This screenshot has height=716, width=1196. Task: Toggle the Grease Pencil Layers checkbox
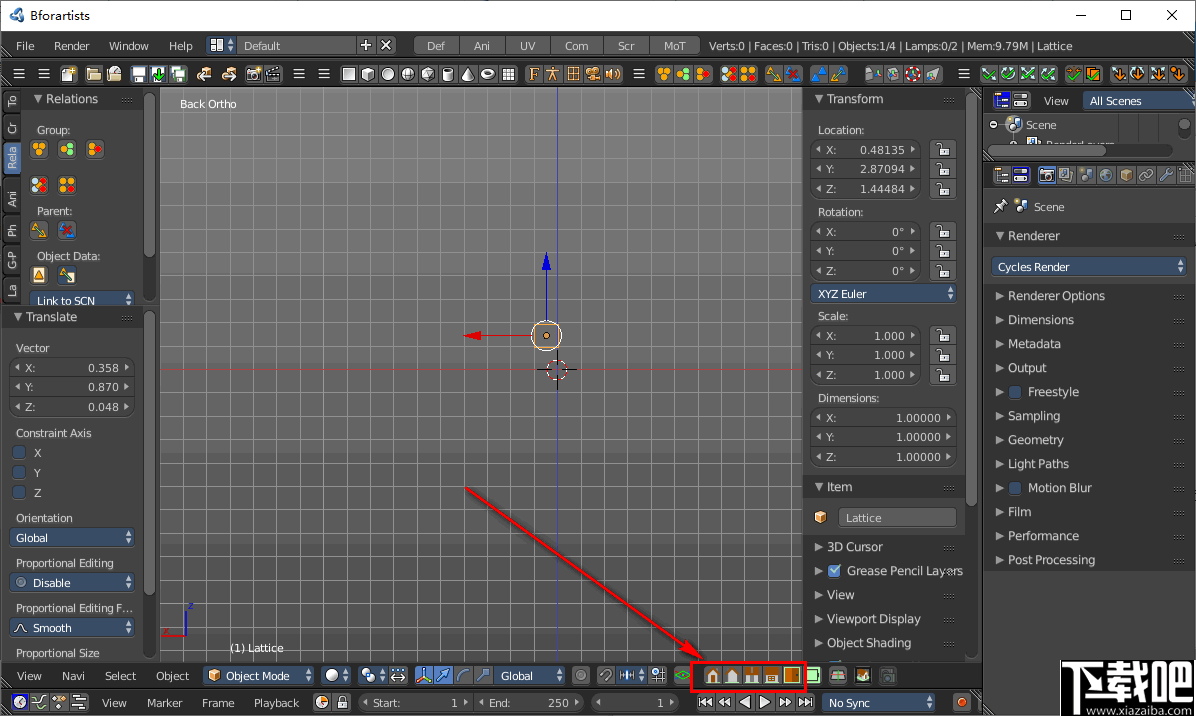835,571
